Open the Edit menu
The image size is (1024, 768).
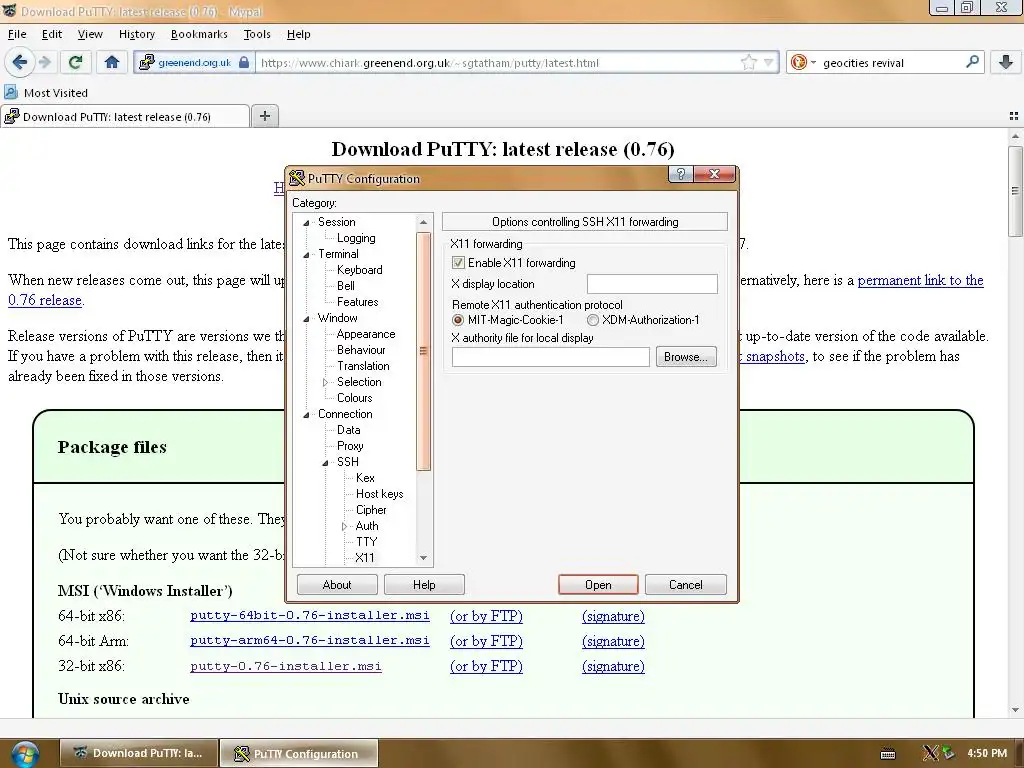click(52, 34)
